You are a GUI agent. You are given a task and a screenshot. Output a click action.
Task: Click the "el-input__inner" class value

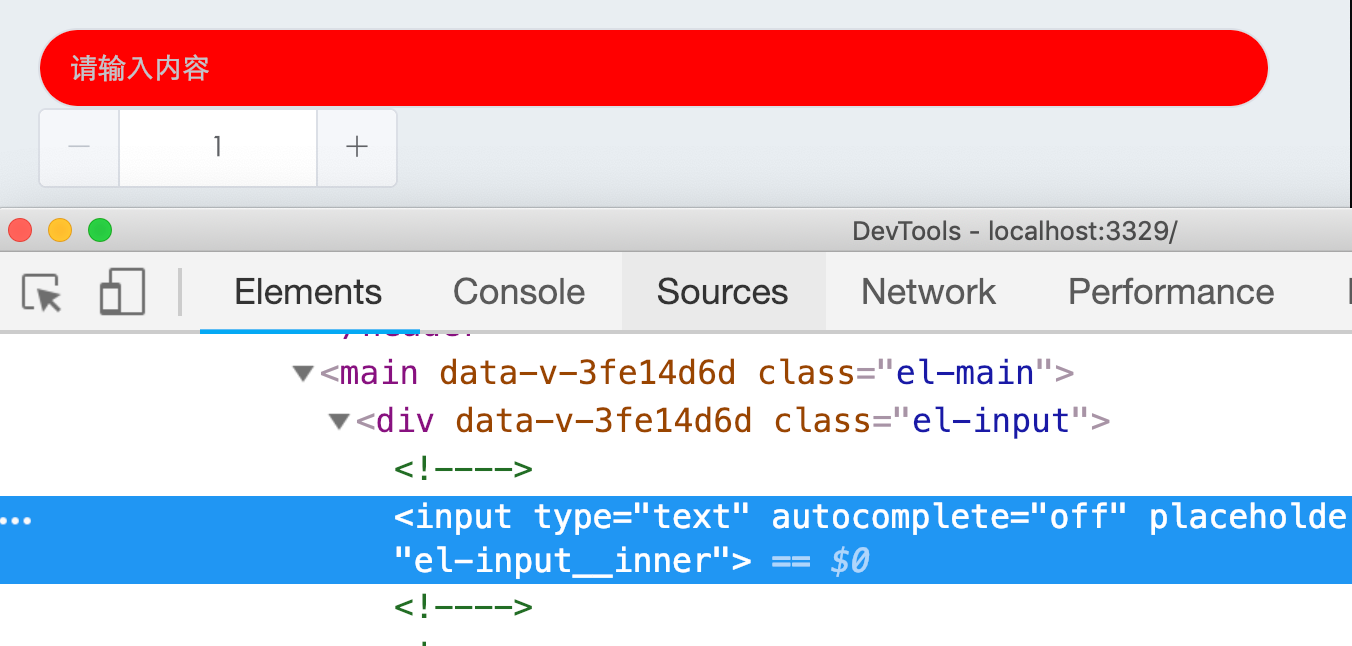(563, 561)
